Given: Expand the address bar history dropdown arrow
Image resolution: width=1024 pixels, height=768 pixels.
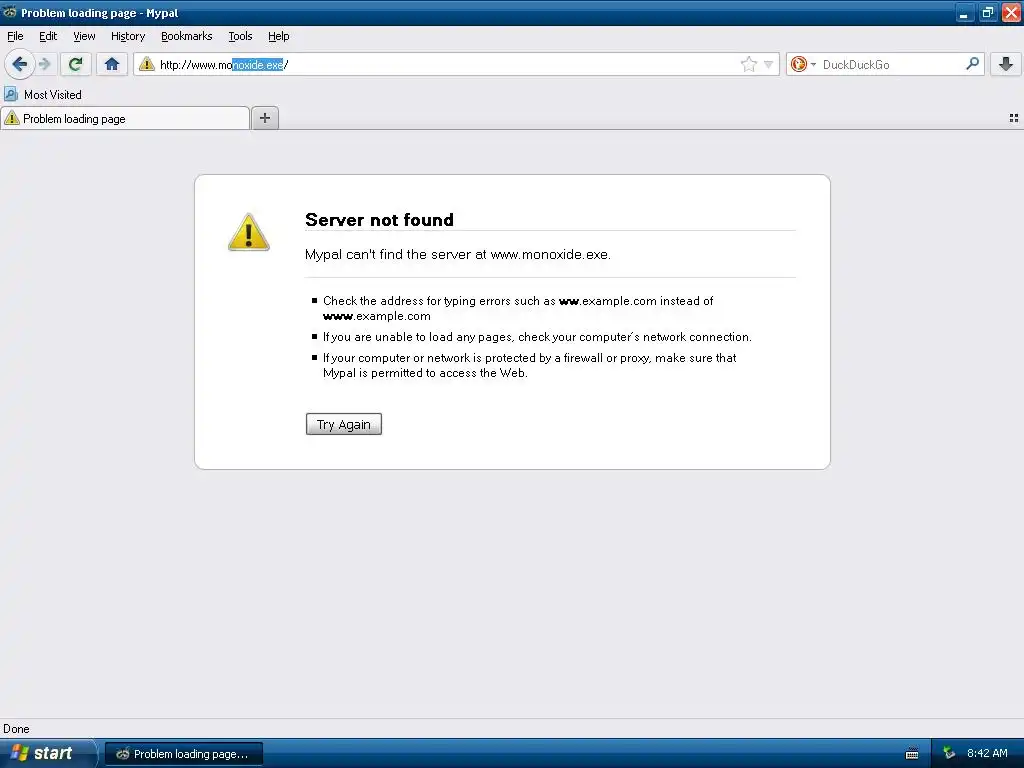Looking at the screenshot, I should click(x=769, y=64).
